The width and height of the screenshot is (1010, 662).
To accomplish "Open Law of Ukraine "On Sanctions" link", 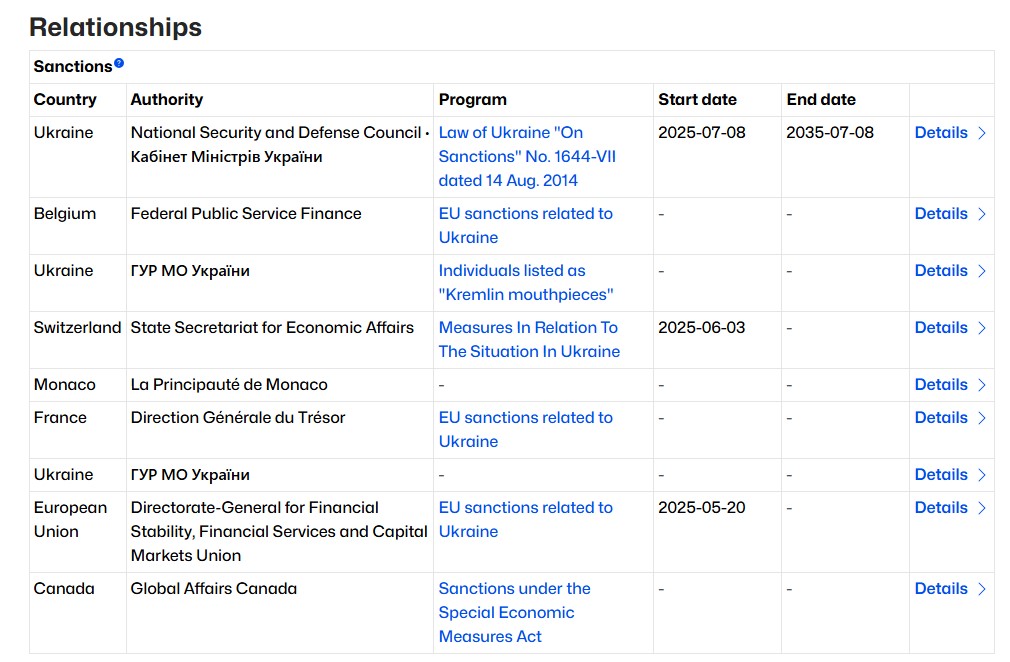I will pos(527,156).
